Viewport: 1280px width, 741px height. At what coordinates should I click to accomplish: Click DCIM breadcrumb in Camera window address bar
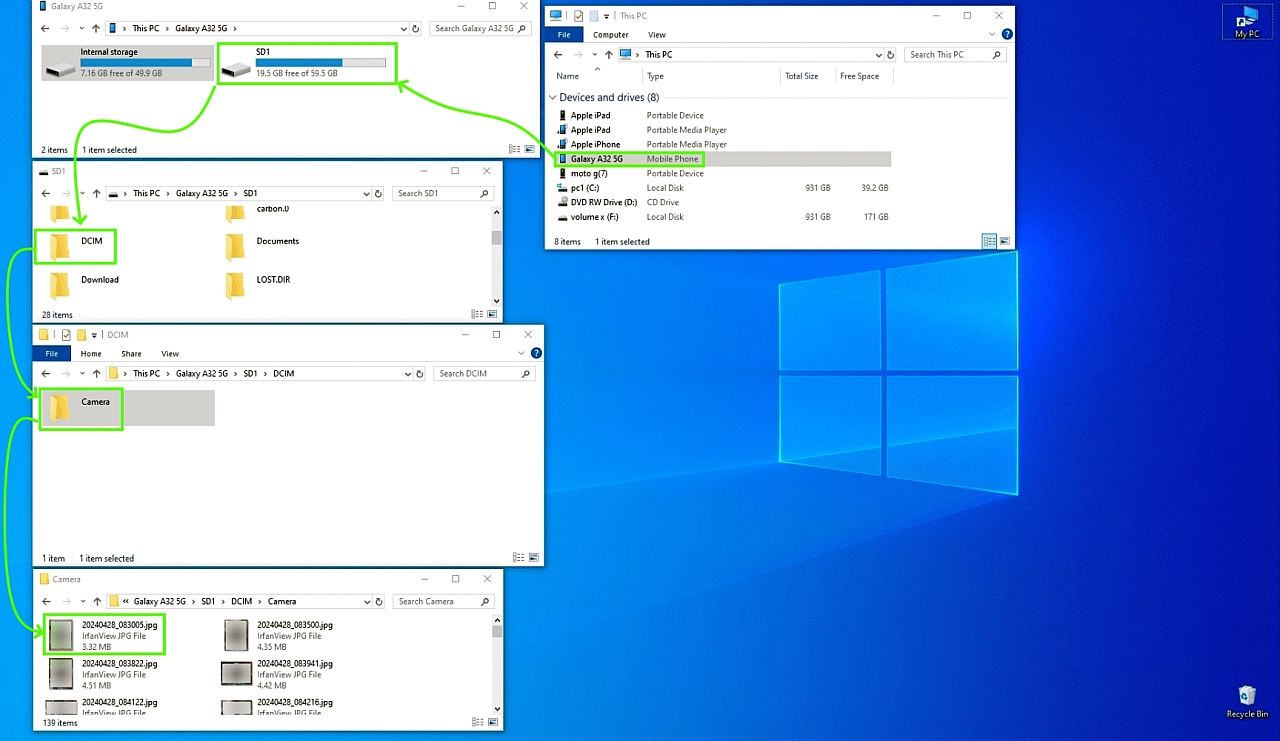click(241, 601)
